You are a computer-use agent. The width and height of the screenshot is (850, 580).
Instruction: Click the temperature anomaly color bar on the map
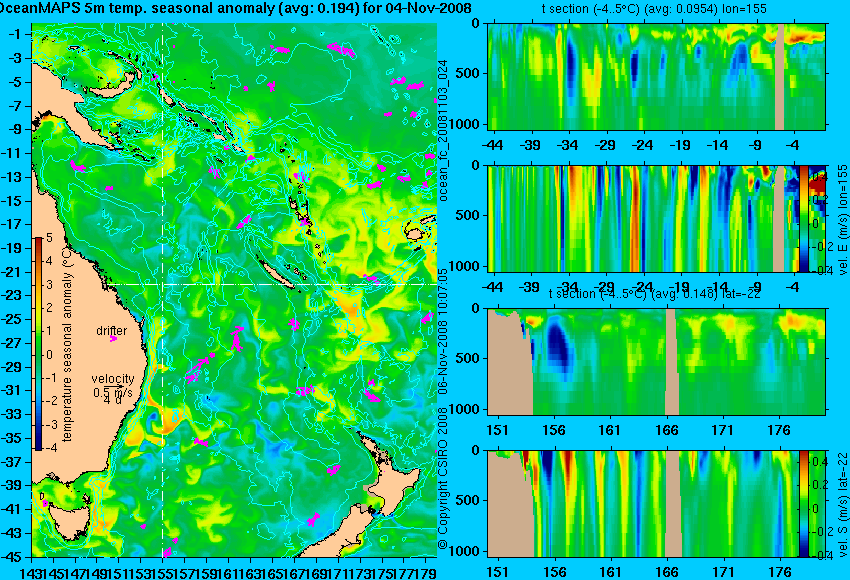[x=38, y=344]
